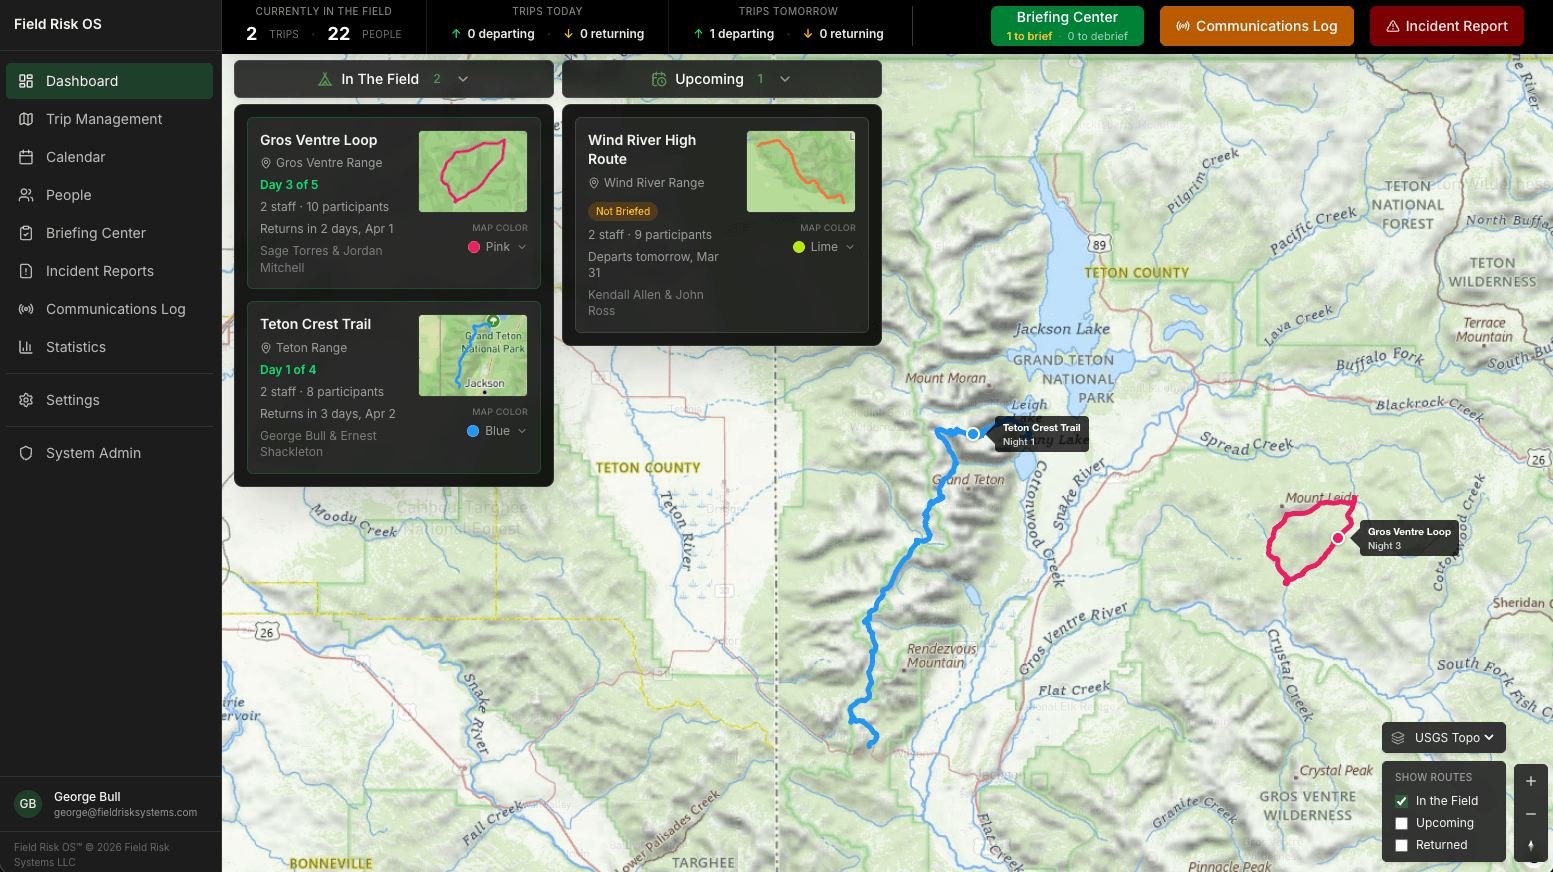Click the Teton Crest Trail route thumbnail
This screenshot has width=1553, height=872.
472,355
